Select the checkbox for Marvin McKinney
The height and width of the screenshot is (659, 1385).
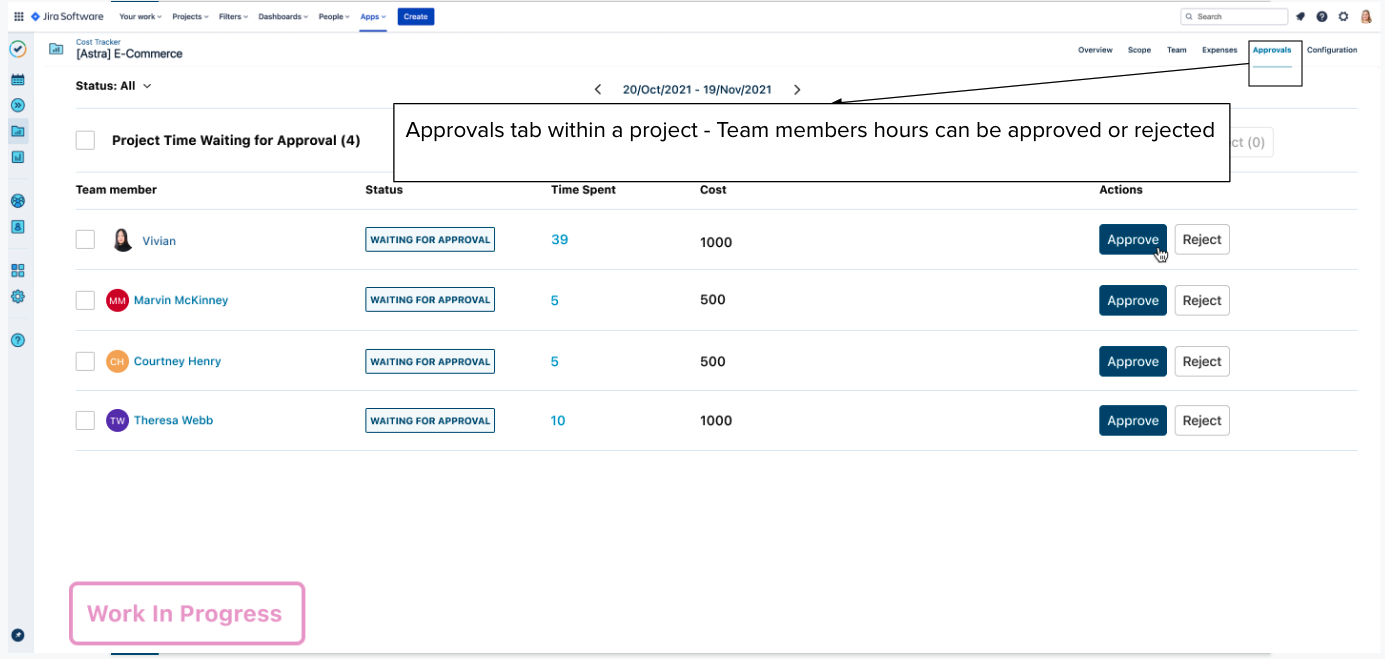85,300
